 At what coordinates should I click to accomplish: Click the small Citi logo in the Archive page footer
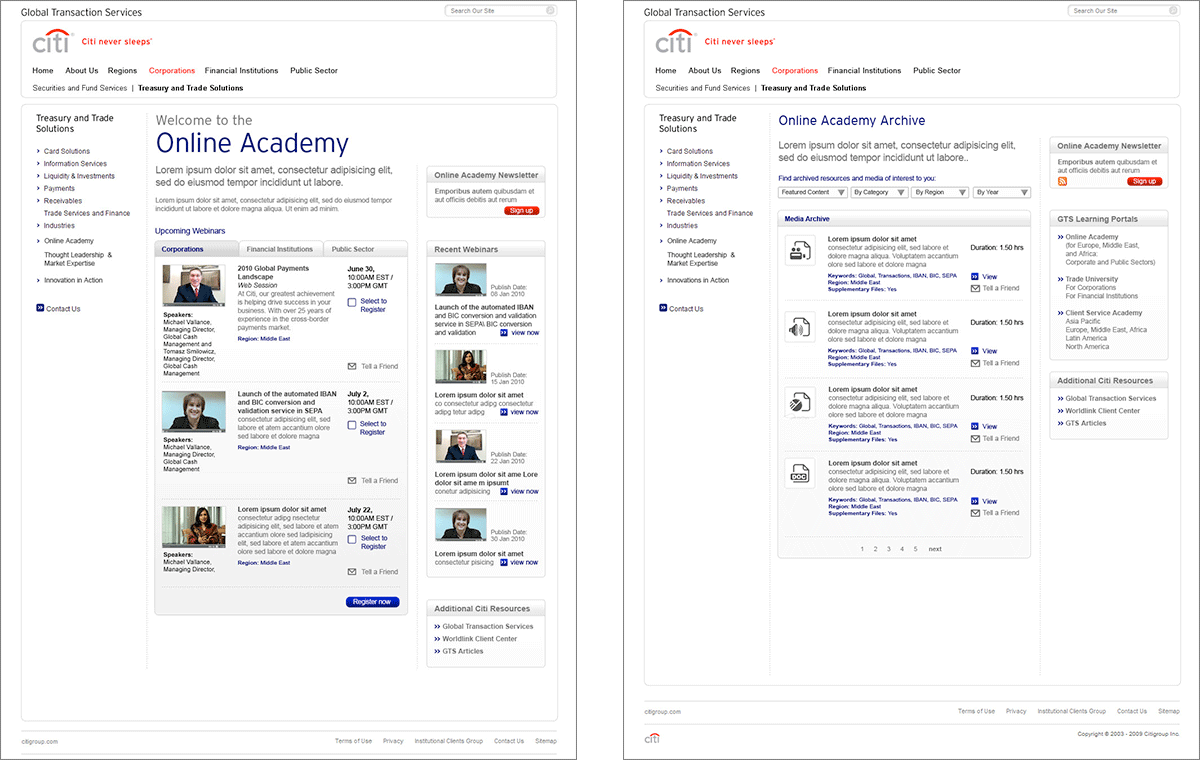tap(652, 736)
